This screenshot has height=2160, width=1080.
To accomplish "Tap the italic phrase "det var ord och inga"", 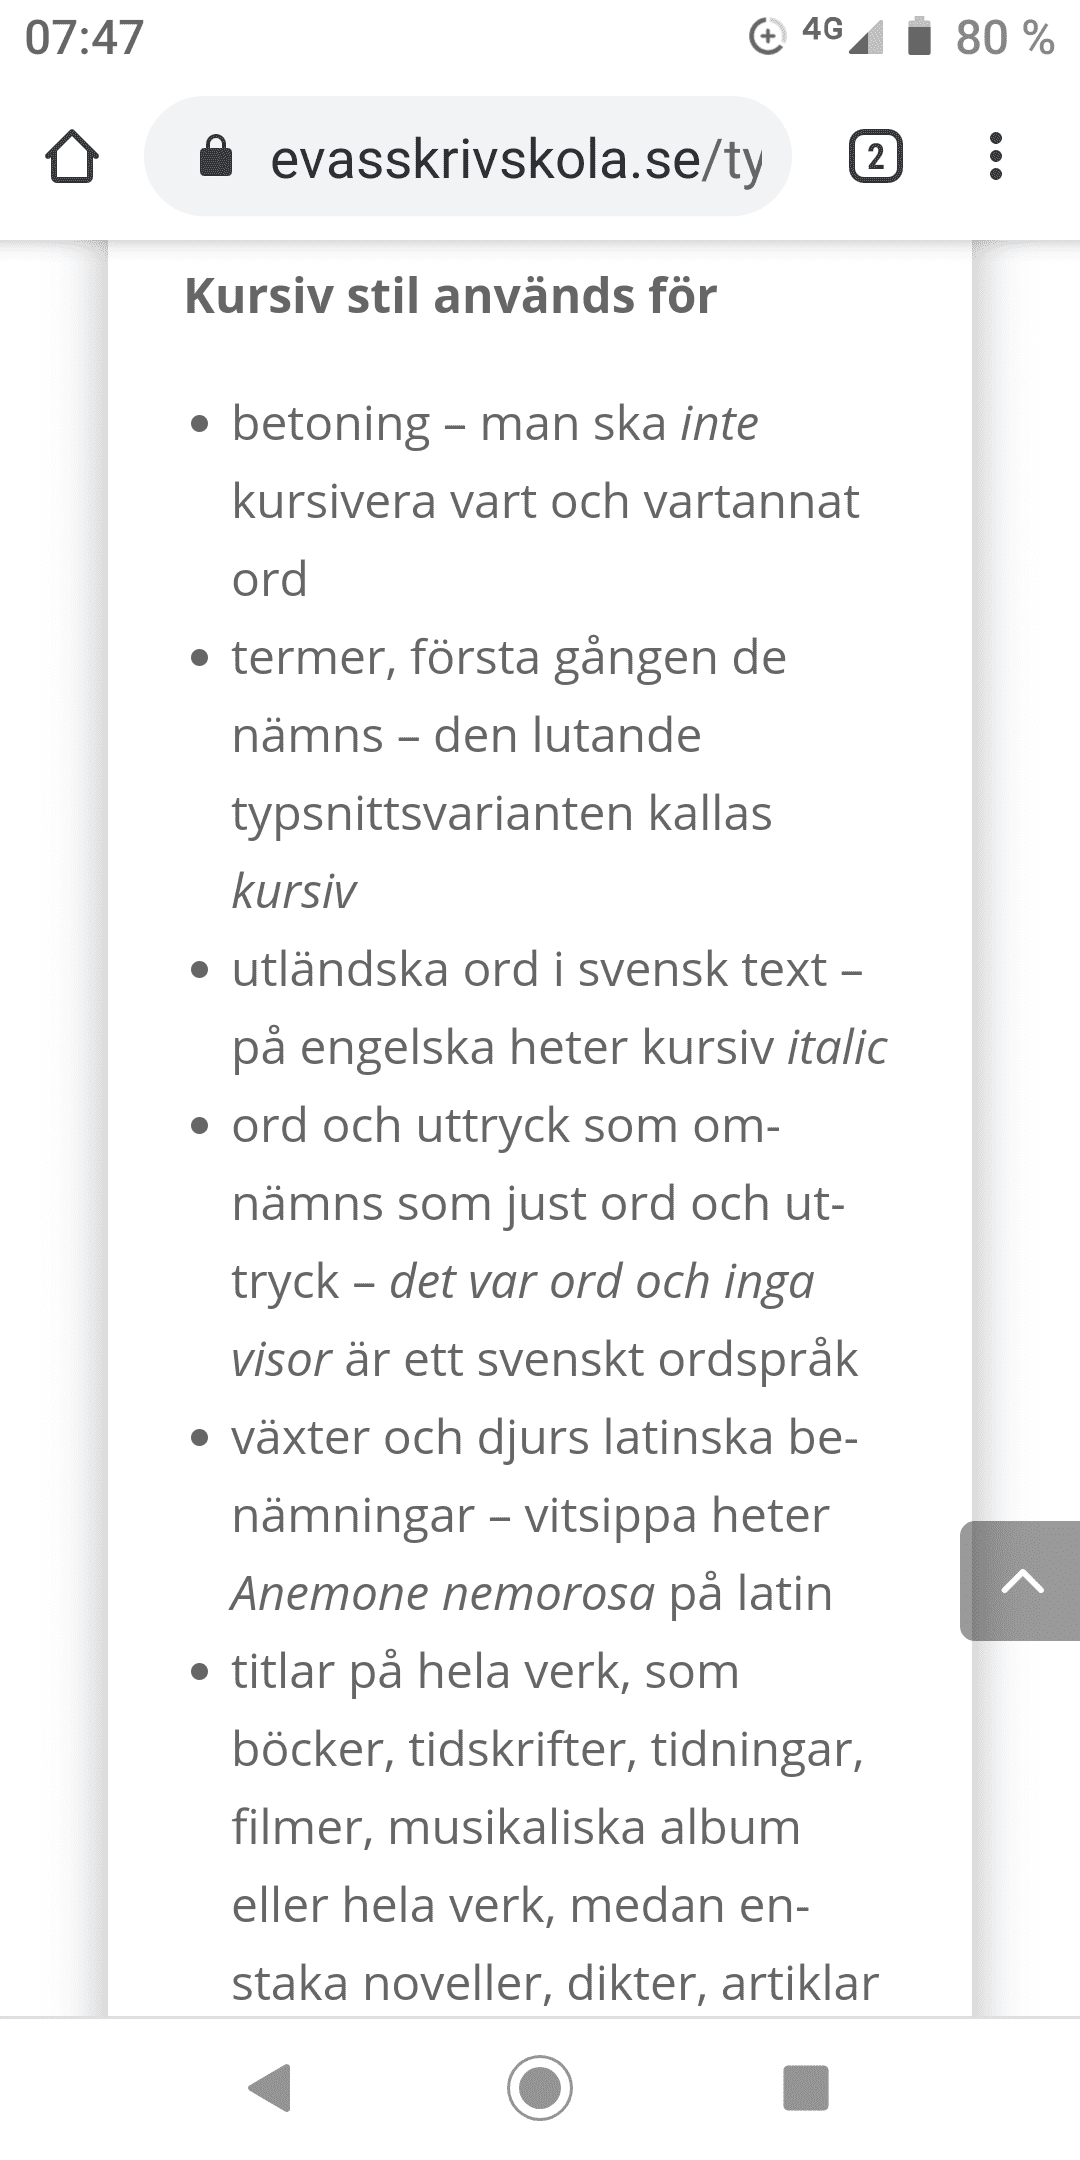I will [602, 1281].
